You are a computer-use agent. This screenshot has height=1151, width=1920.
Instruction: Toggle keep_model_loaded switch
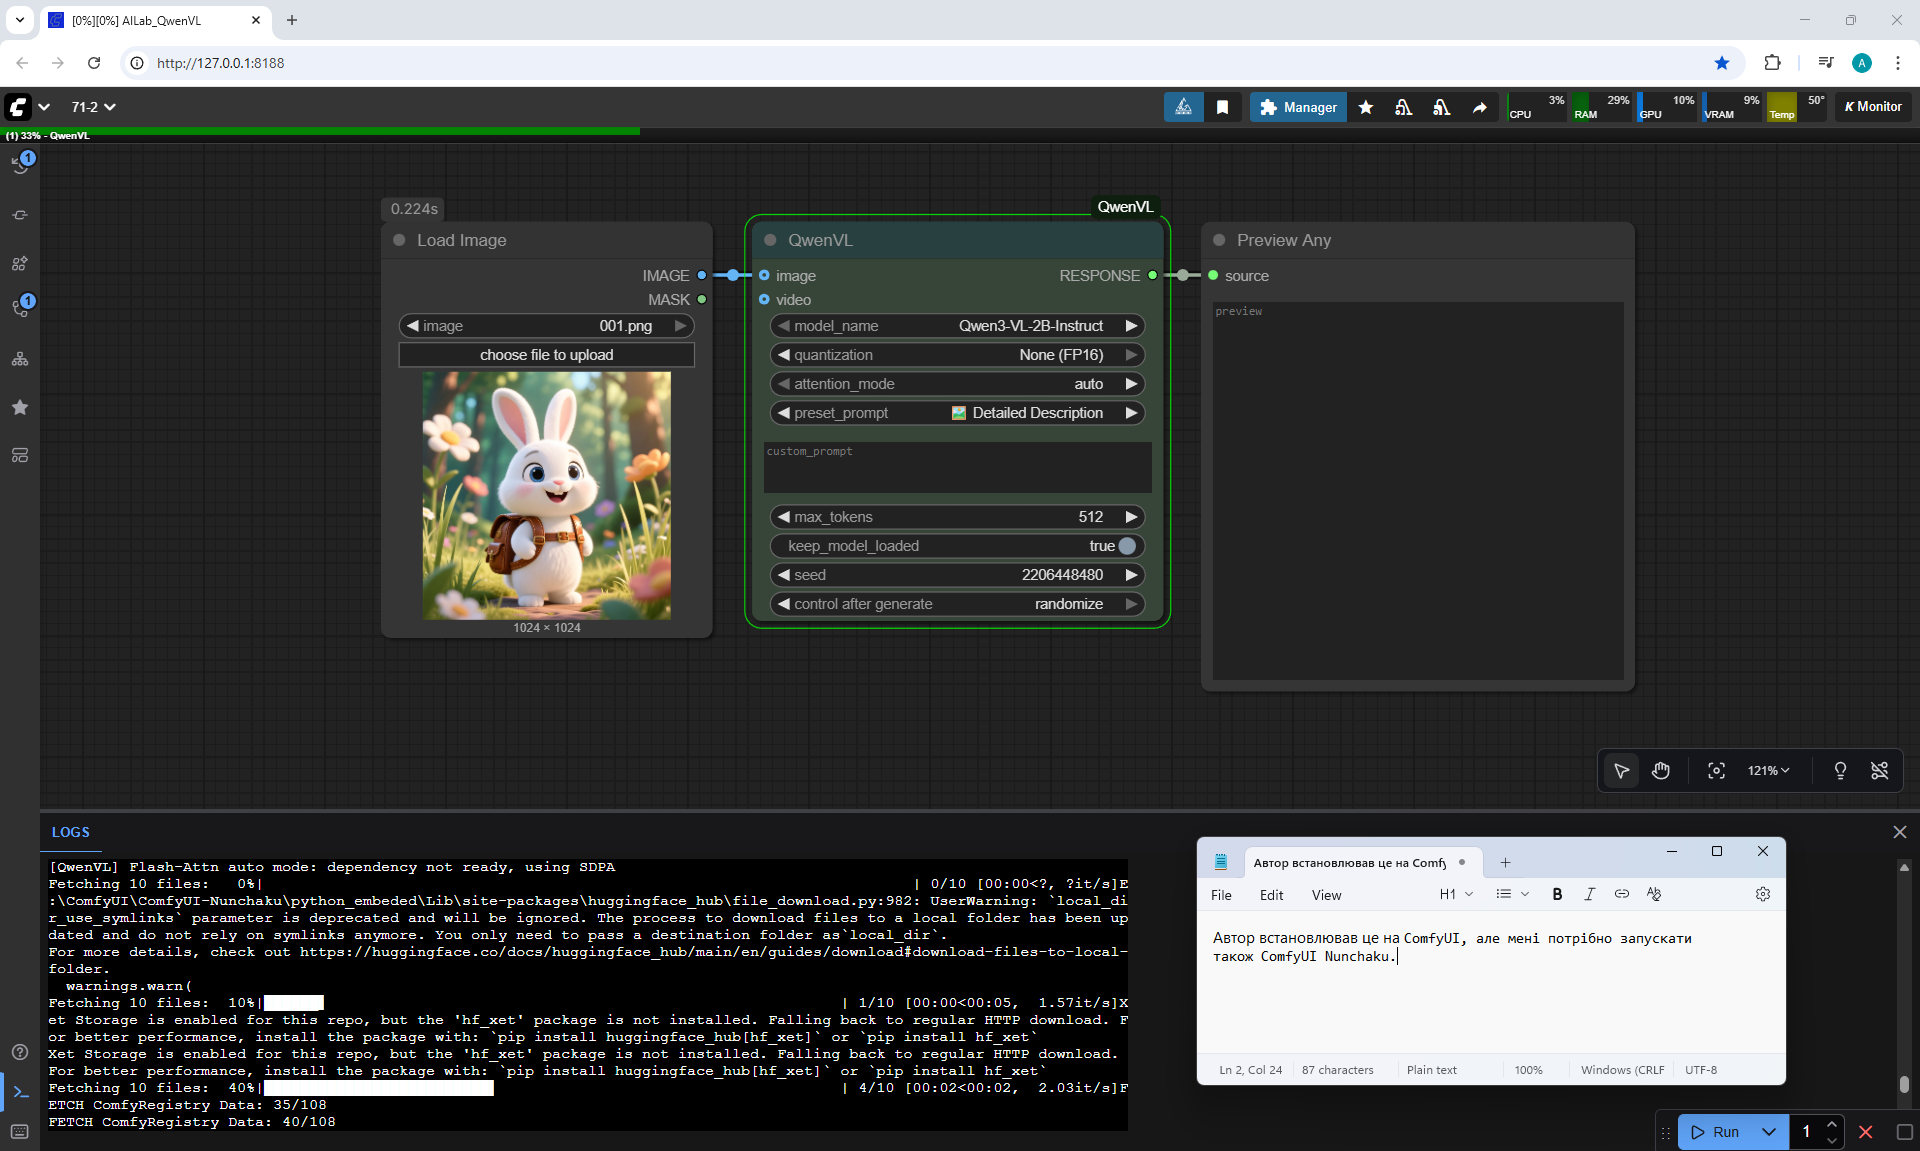pyautogui.click(x=1127, y=546)
